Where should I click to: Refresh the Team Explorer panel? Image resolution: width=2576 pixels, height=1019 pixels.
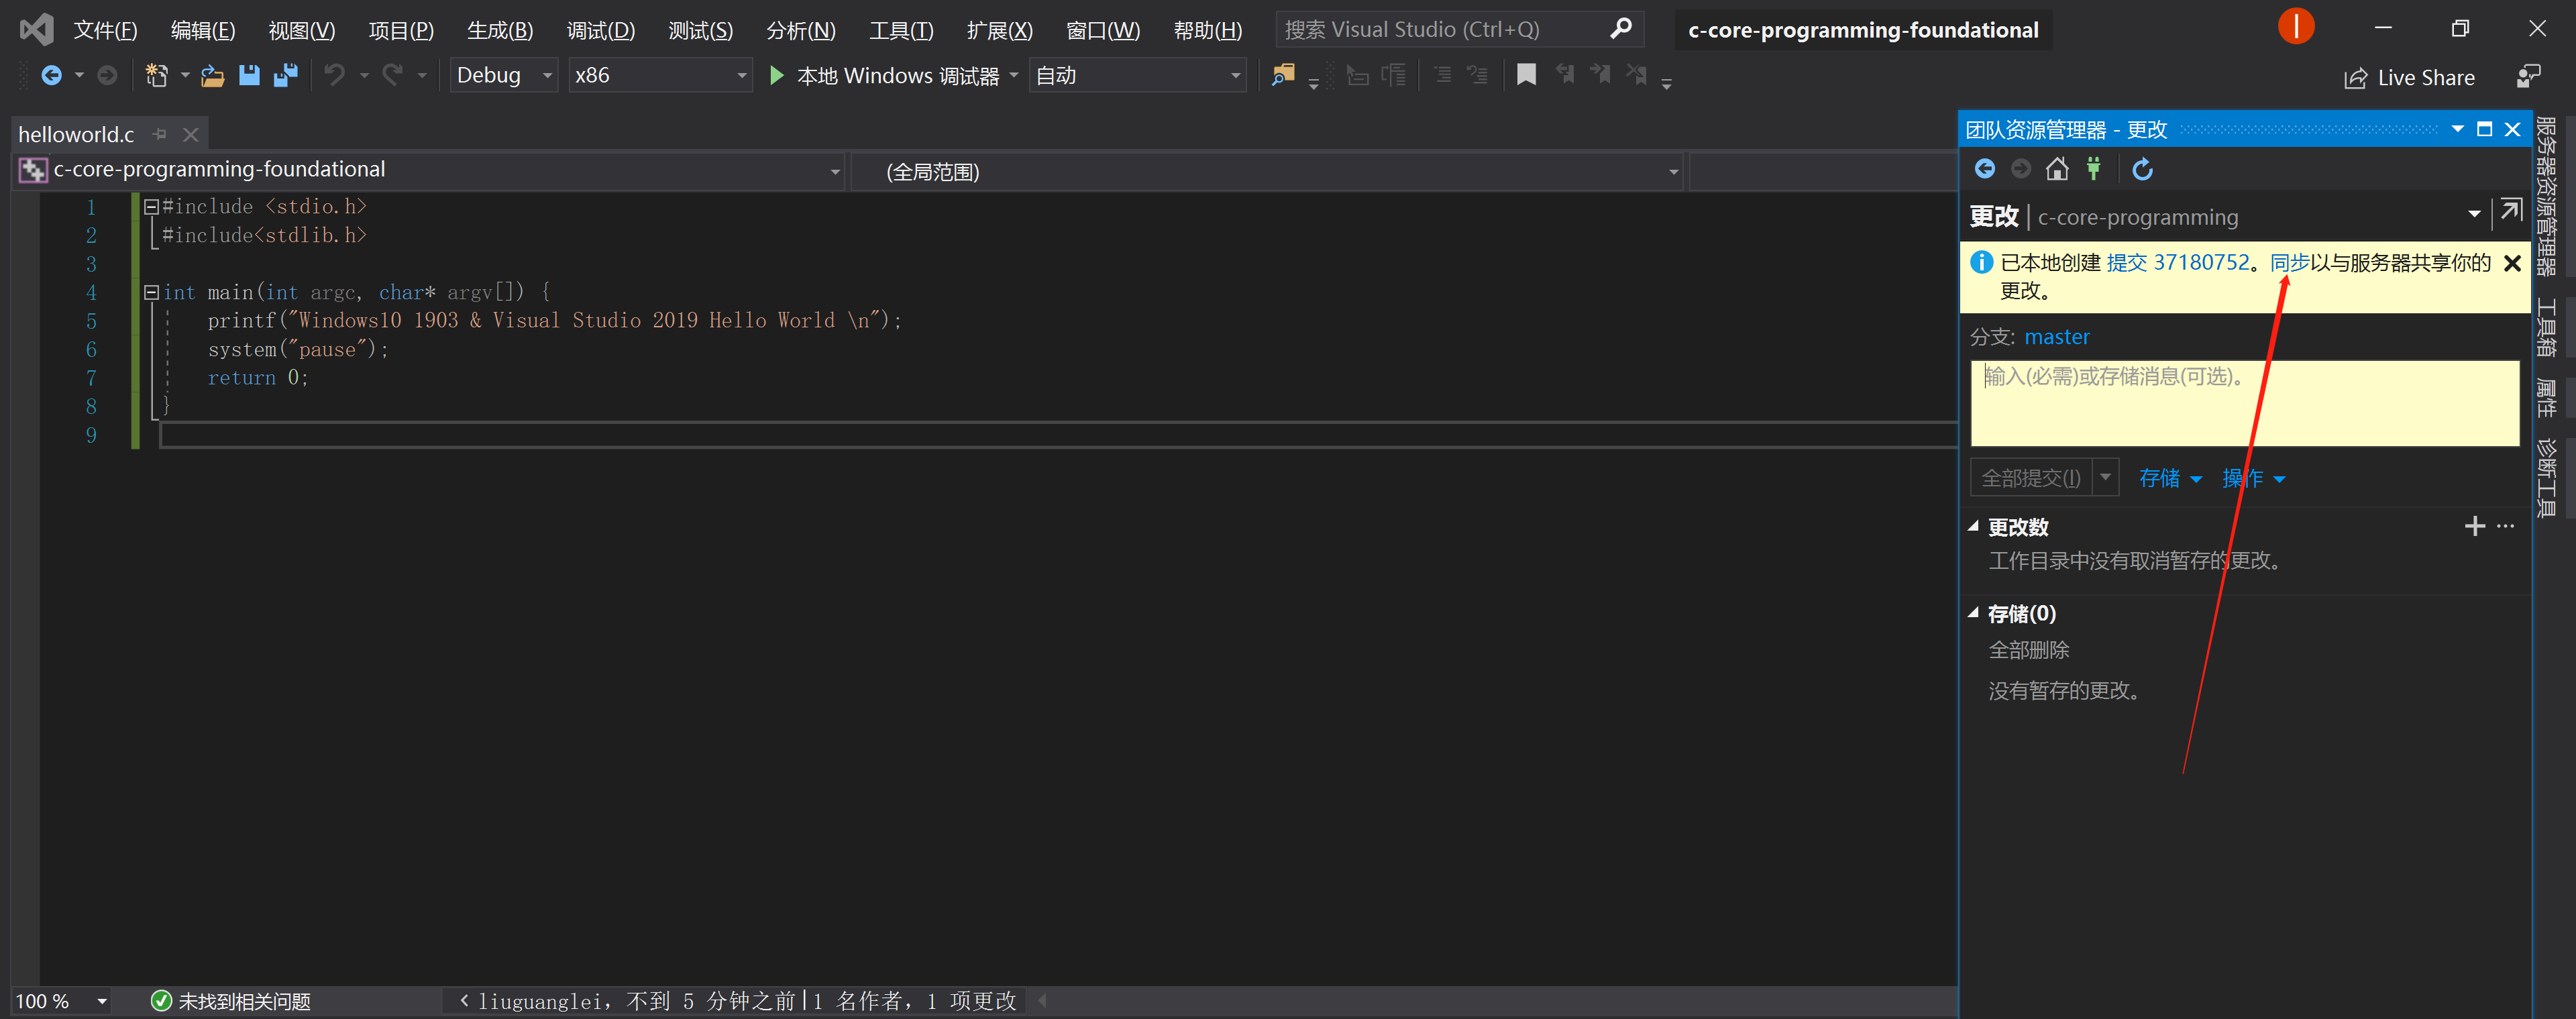pos(2142,169)
